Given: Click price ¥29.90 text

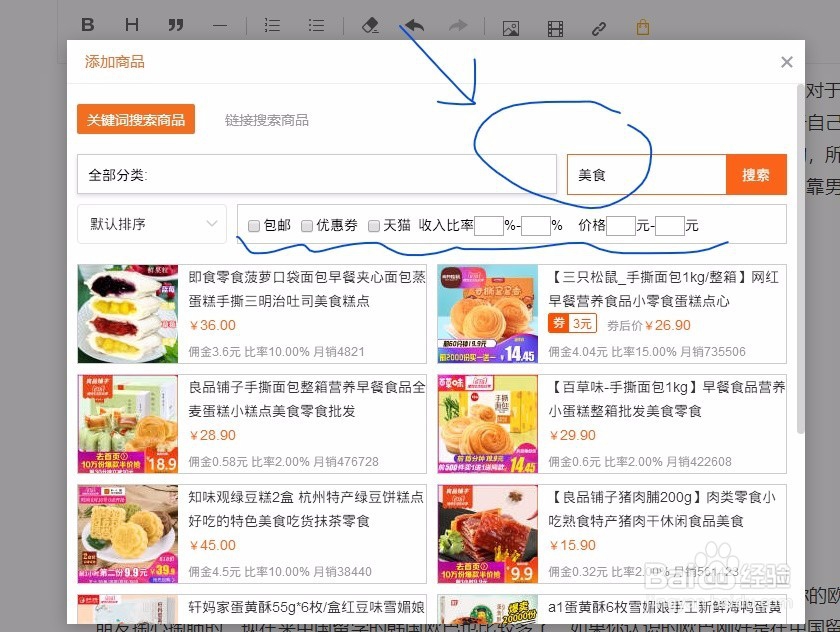Looking at the screenshot, I should 572,435.
